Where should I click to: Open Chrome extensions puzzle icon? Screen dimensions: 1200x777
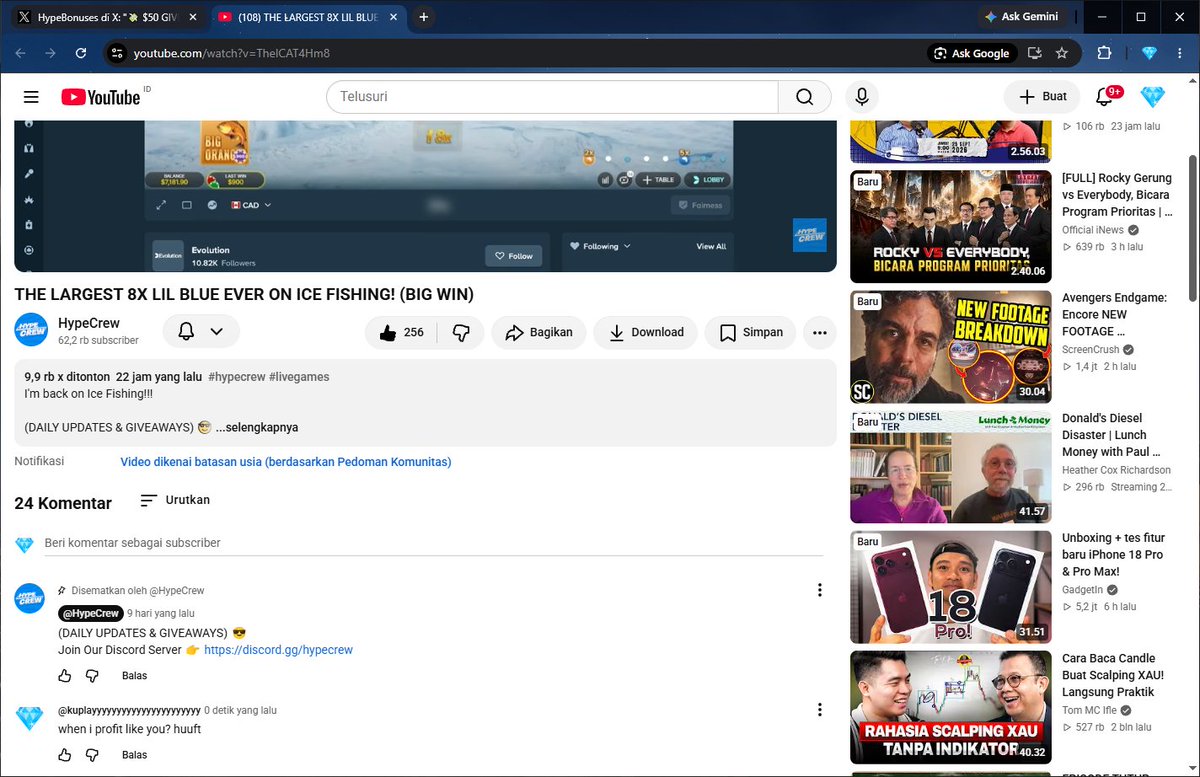[1105, 53]
